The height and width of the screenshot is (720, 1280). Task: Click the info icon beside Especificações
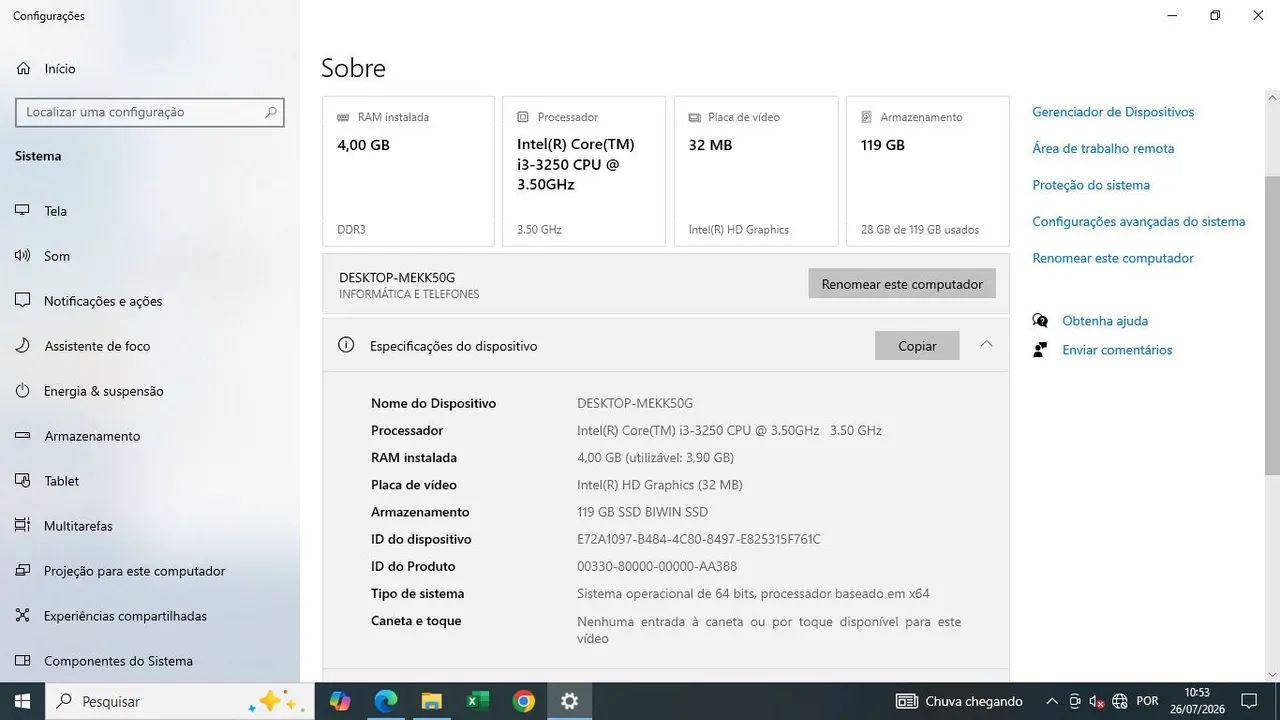point(346,345)
